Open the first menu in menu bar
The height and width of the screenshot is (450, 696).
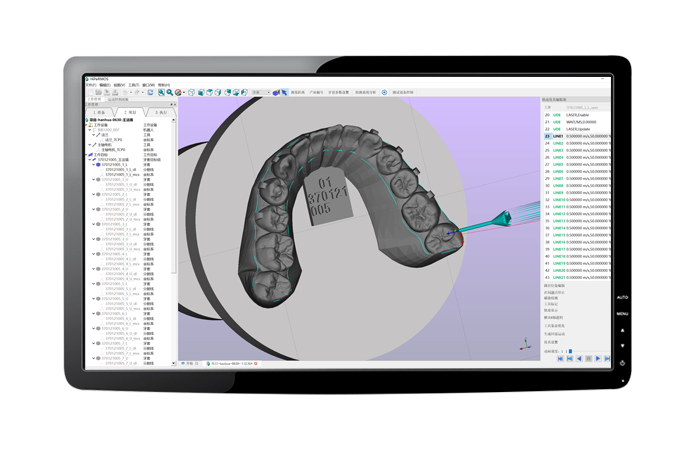[90, 84]
